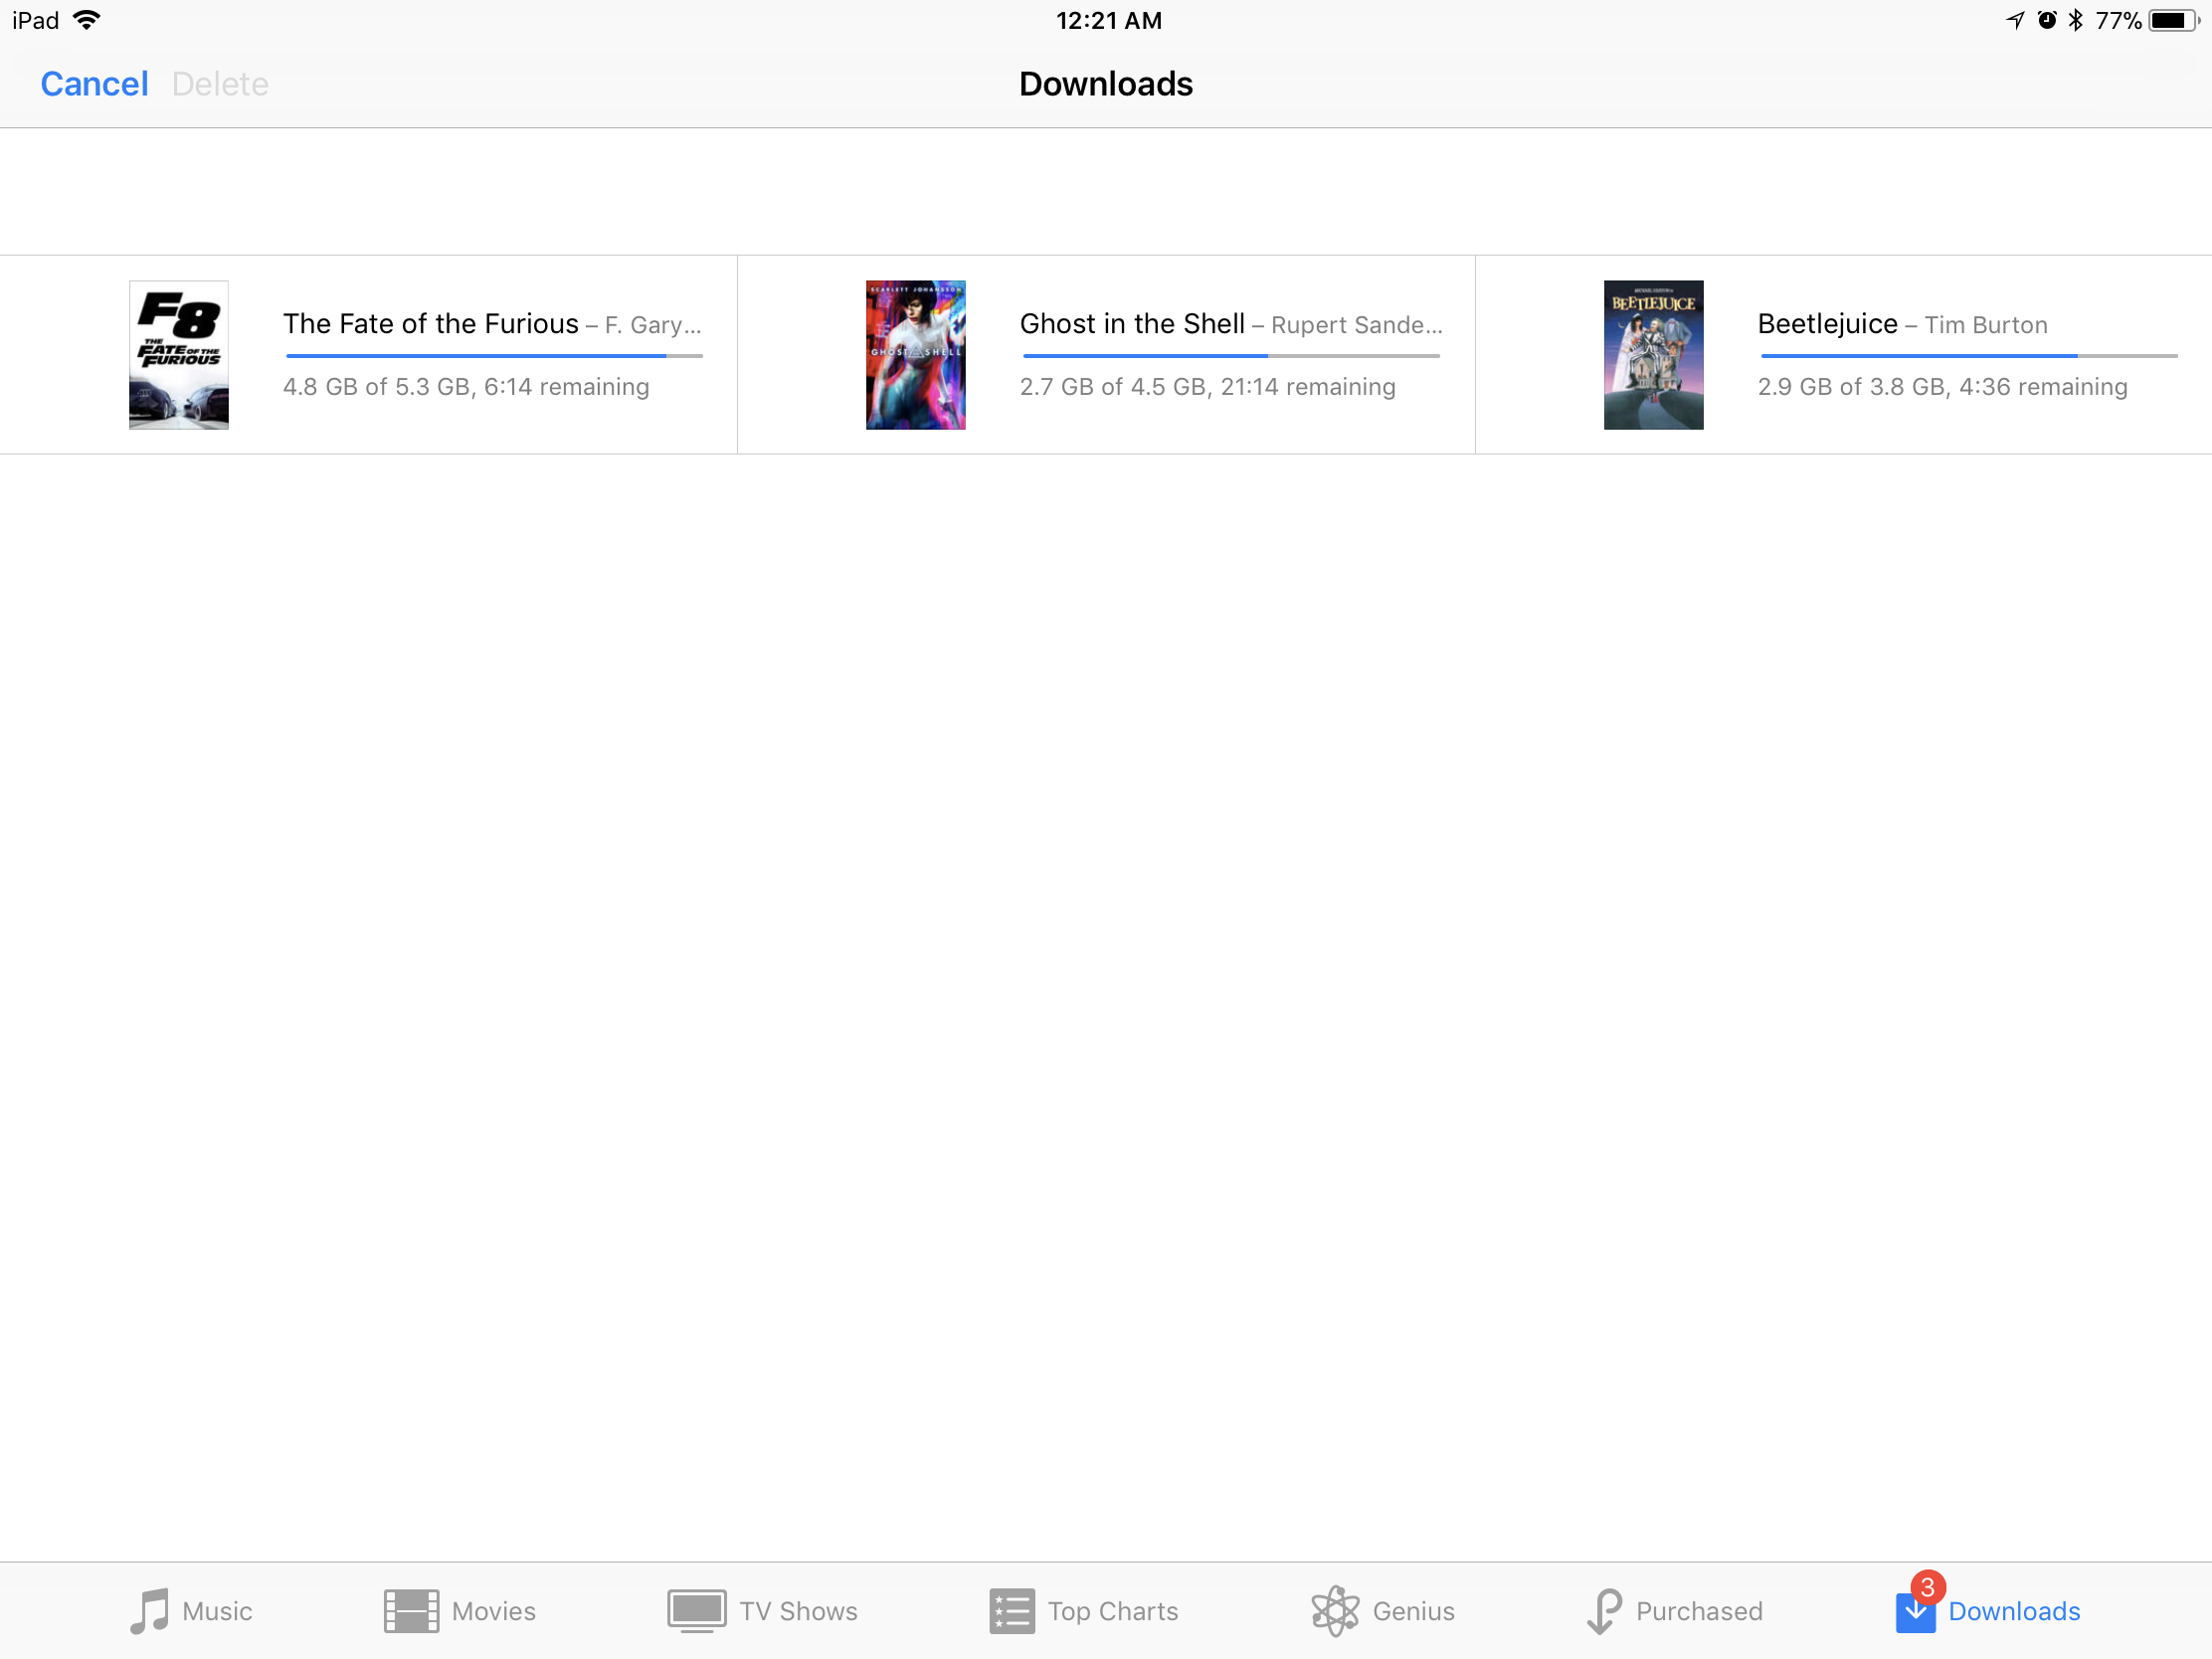
Task: Tap The Fate of the Furious title
Action: 430,324
